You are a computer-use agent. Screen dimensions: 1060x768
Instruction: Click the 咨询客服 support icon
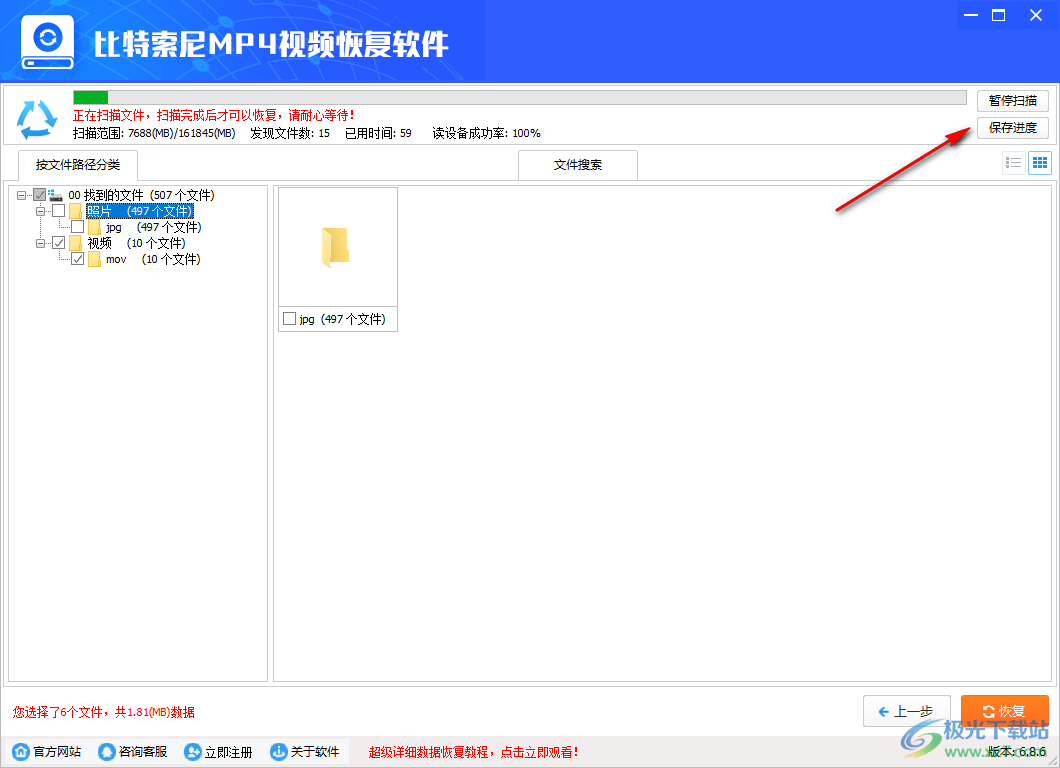[x=107, y=752]
